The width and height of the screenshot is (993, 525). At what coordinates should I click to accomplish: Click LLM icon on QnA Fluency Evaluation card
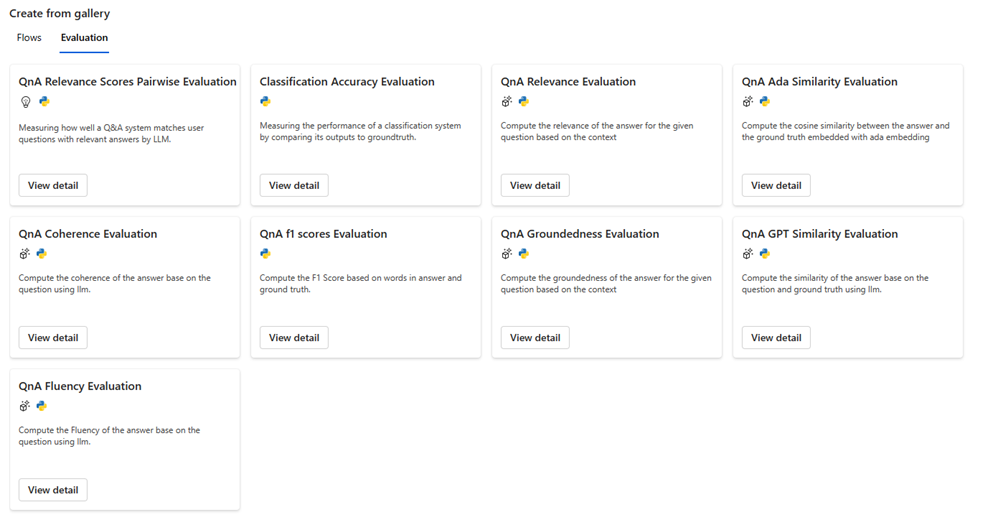[x=25, y=406]
